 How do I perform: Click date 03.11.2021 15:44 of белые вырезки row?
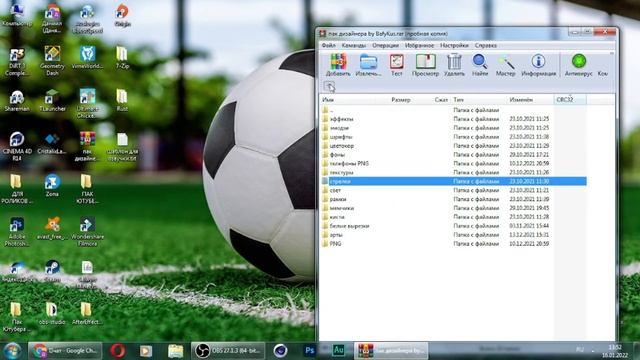529,226
